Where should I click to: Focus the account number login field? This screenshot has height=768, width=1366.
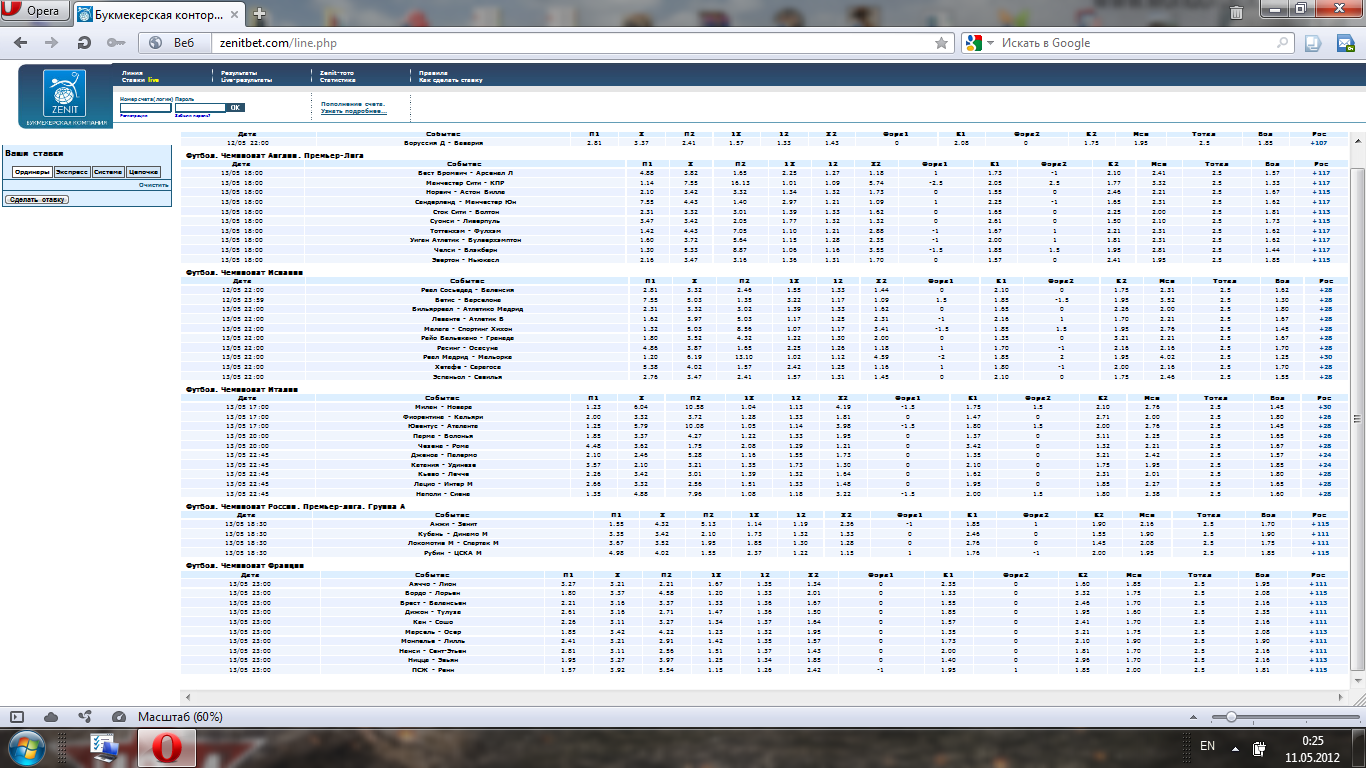[x=146, y=107]
